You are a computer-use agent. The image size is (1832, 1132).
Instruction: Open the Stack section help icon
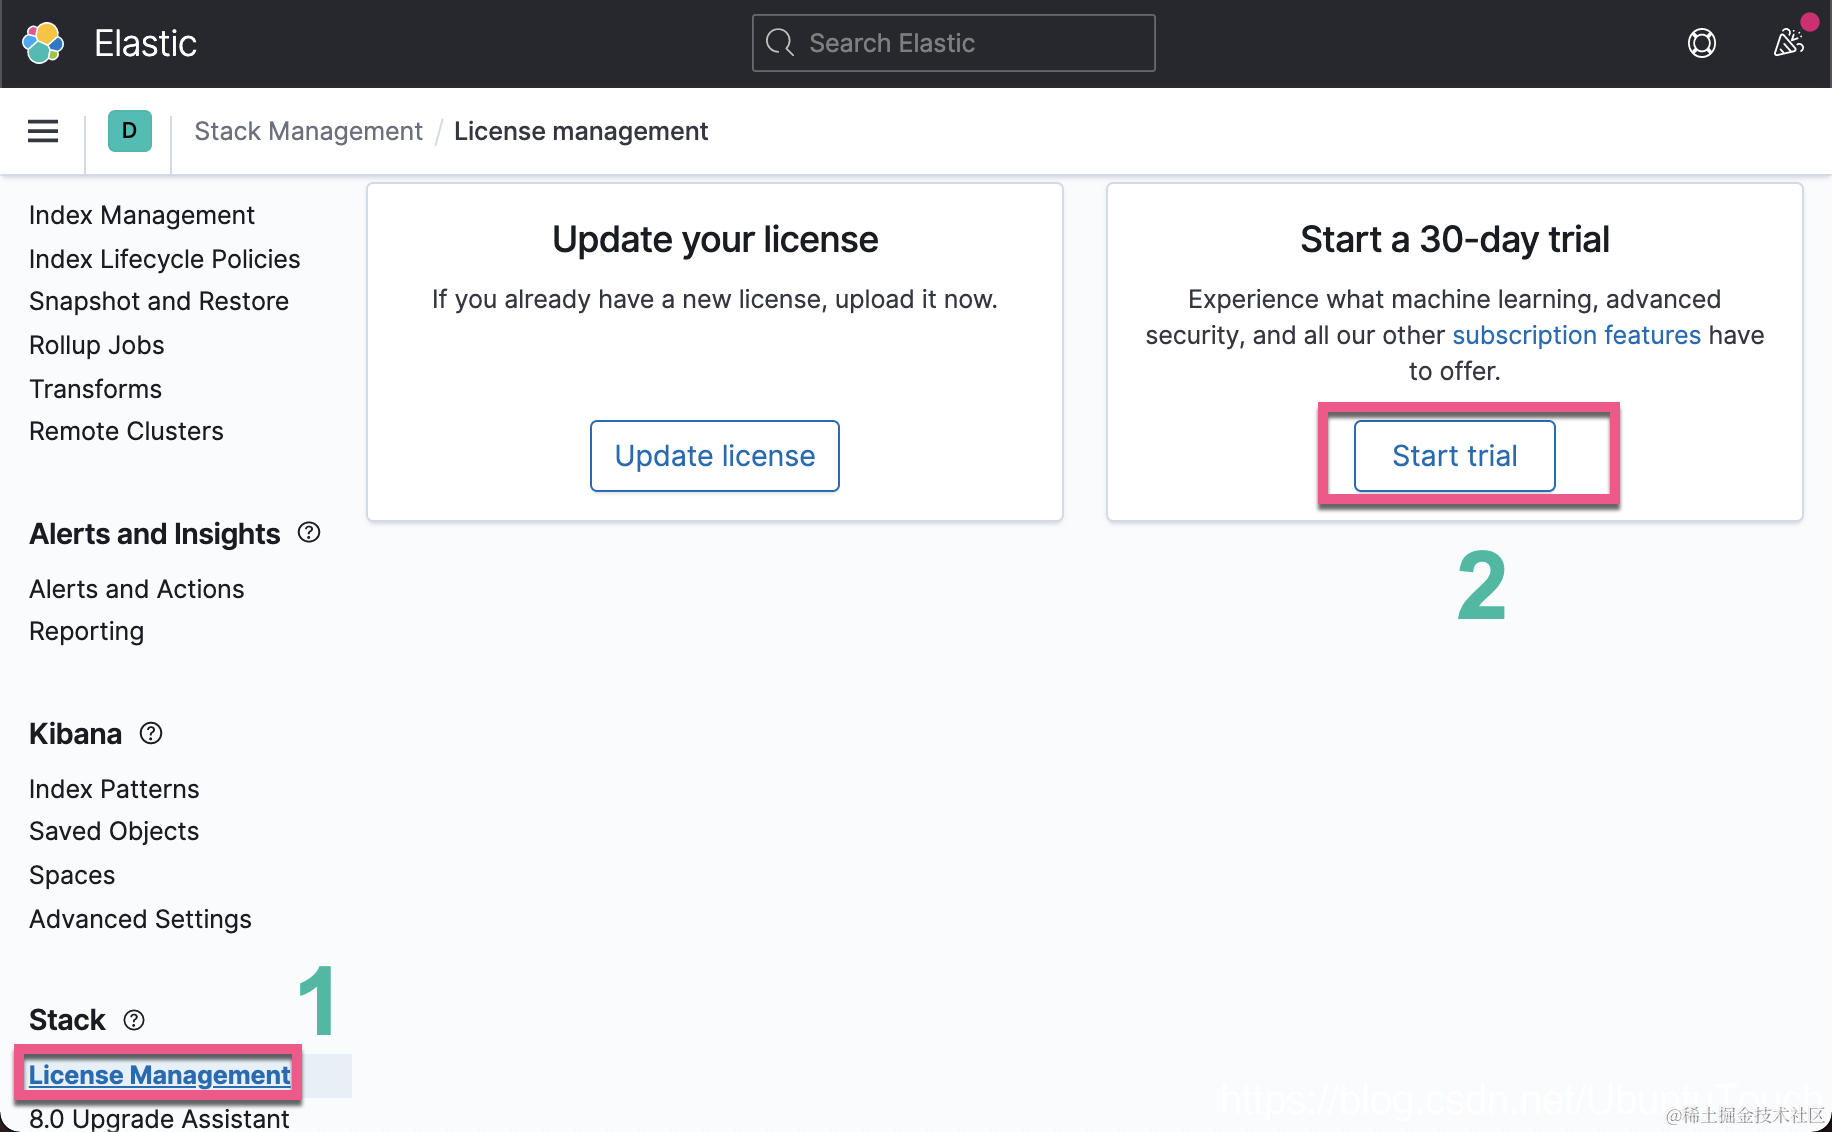point(134,1019)
